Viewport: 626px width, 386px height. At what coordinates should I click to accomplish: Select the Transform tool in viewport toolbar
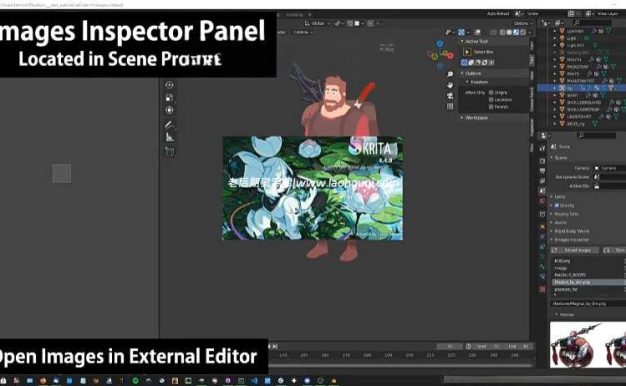pos(169,111)
